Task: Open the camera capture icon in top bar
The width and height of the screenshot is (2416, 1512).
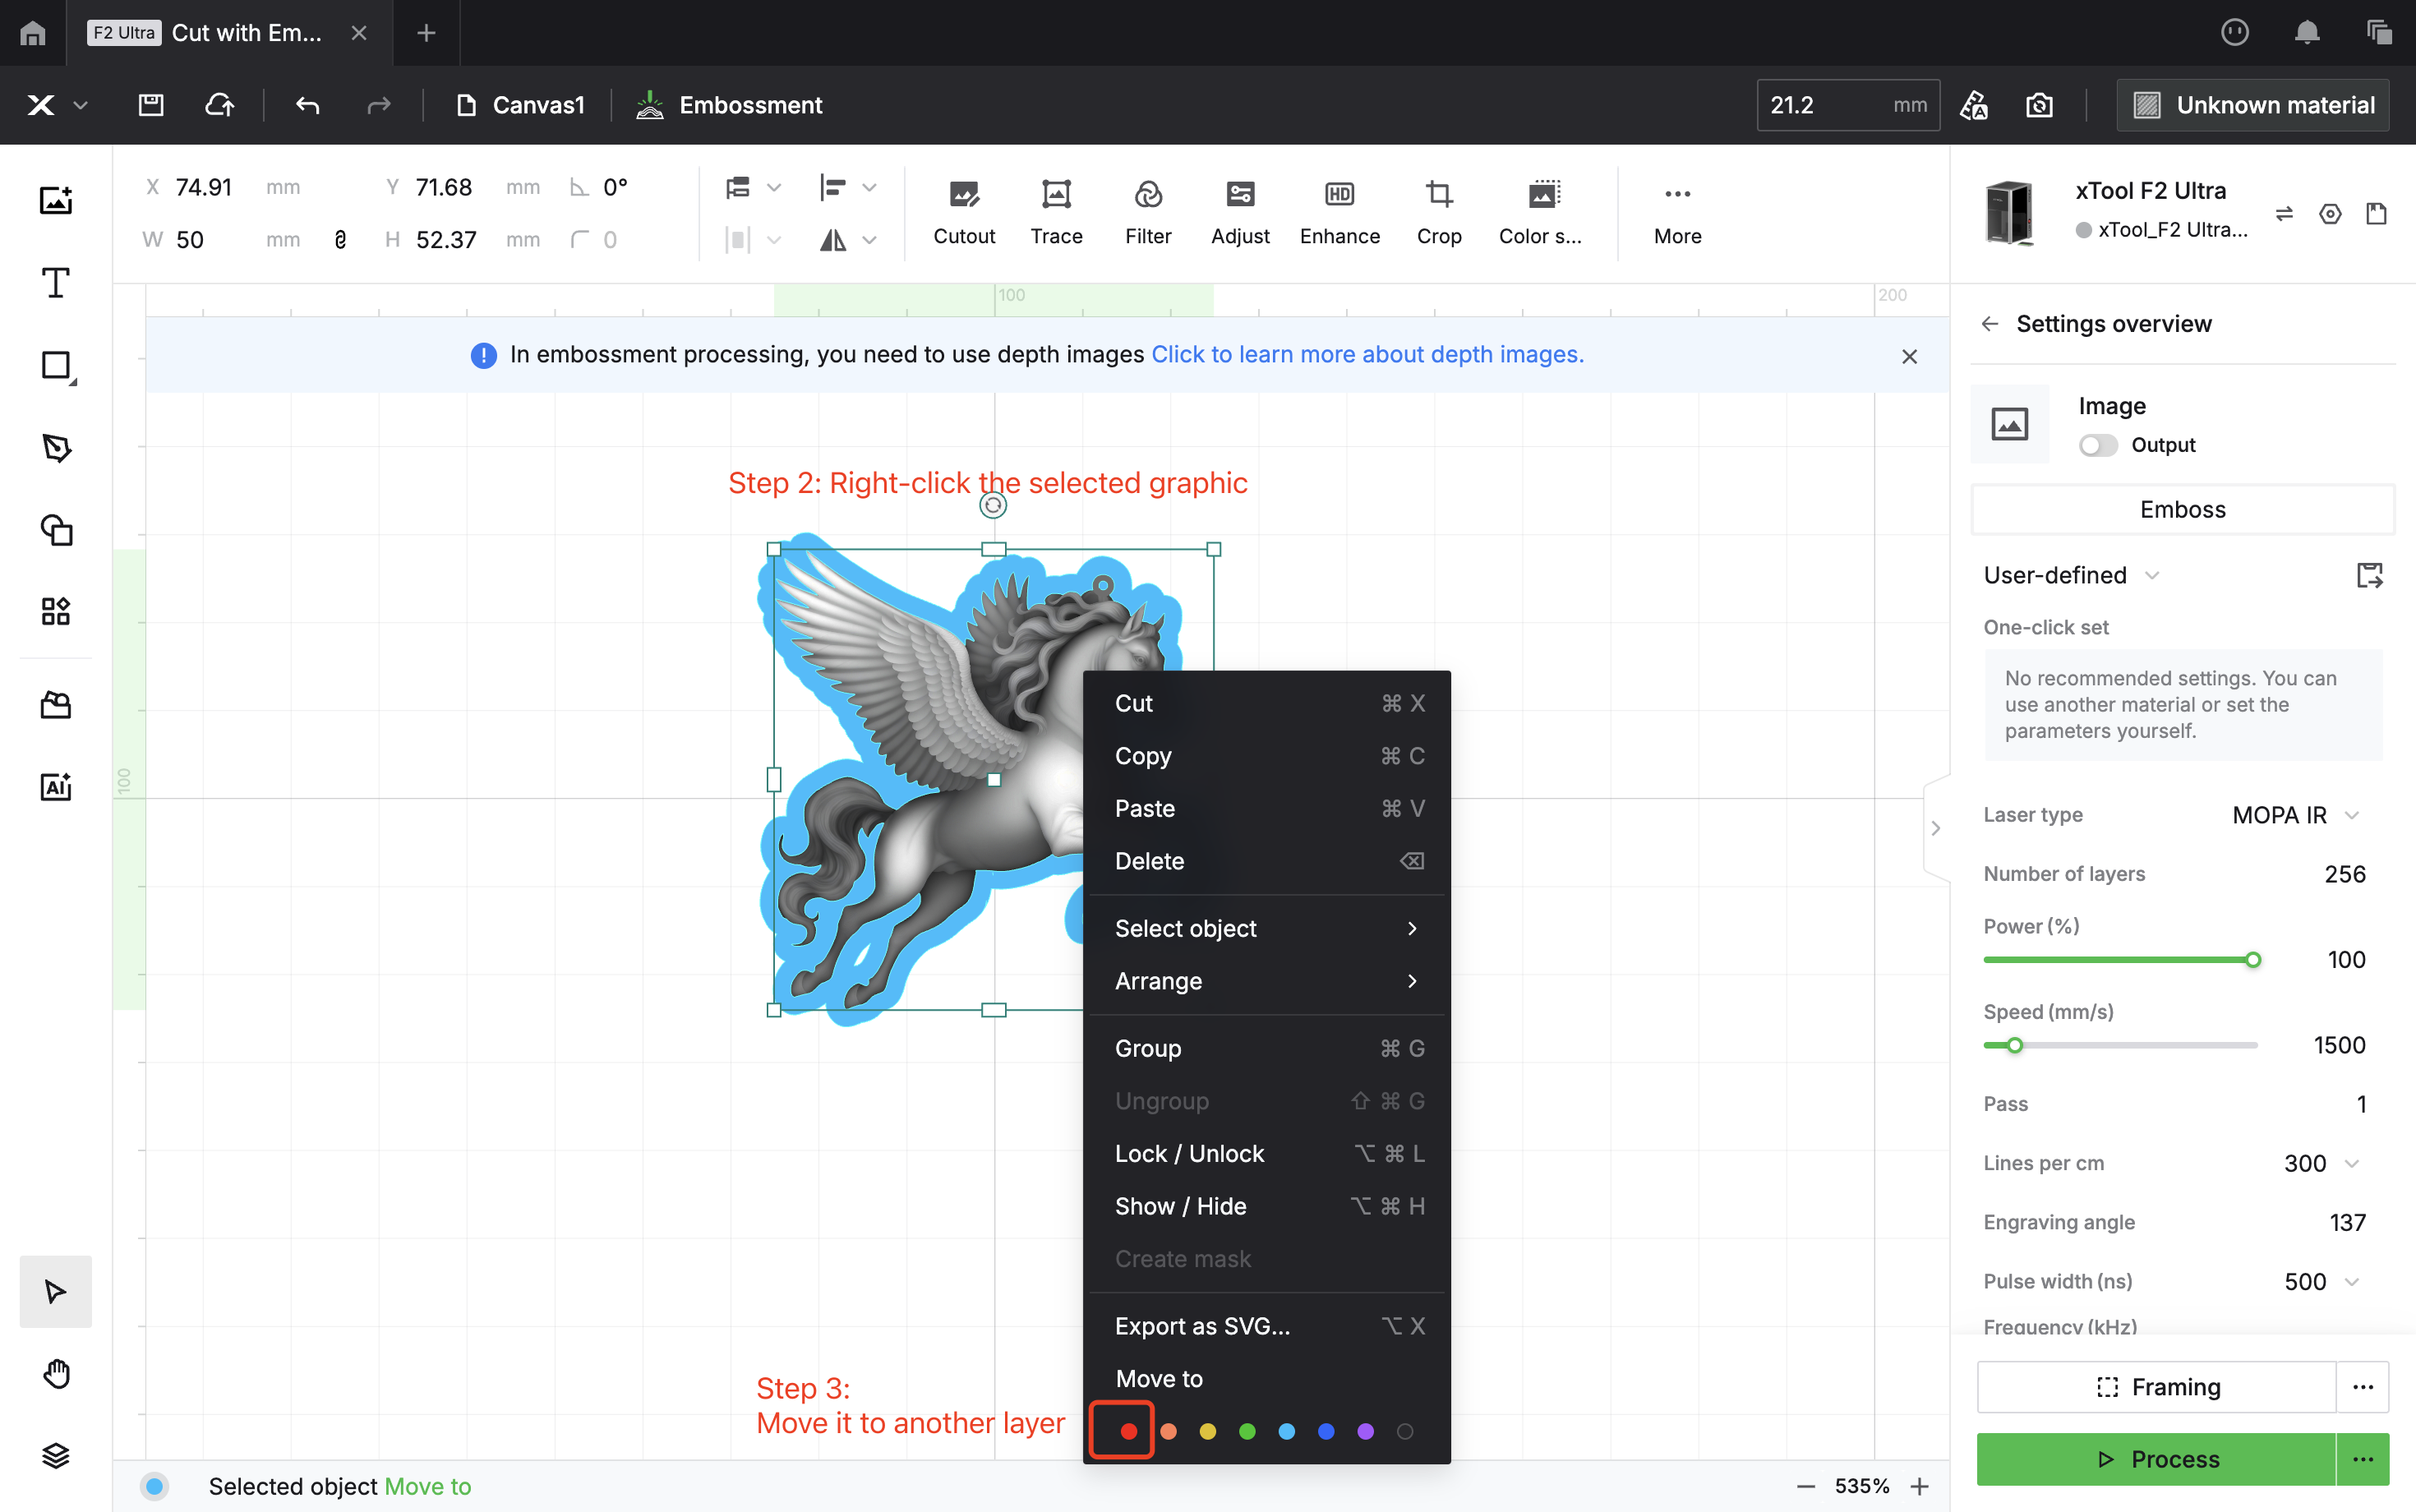Action: click(x=2039, y=105)
